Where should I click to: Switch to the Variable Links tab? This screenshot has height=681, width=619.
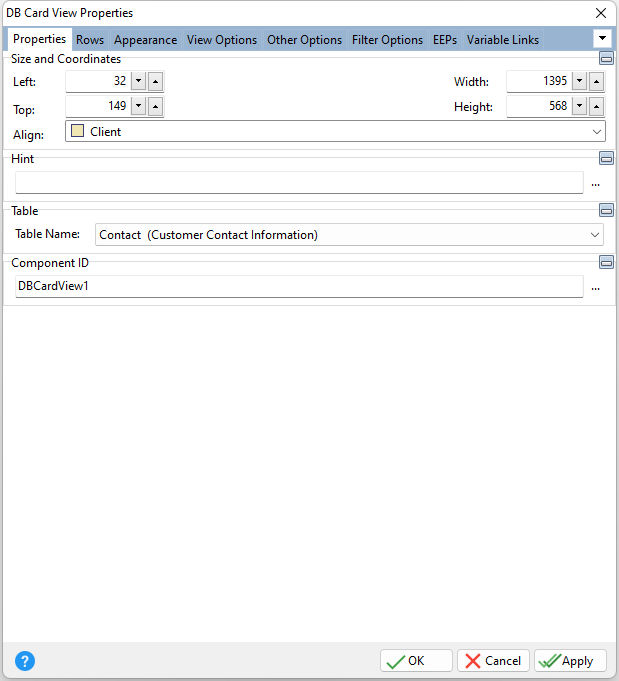pos(503,40)
